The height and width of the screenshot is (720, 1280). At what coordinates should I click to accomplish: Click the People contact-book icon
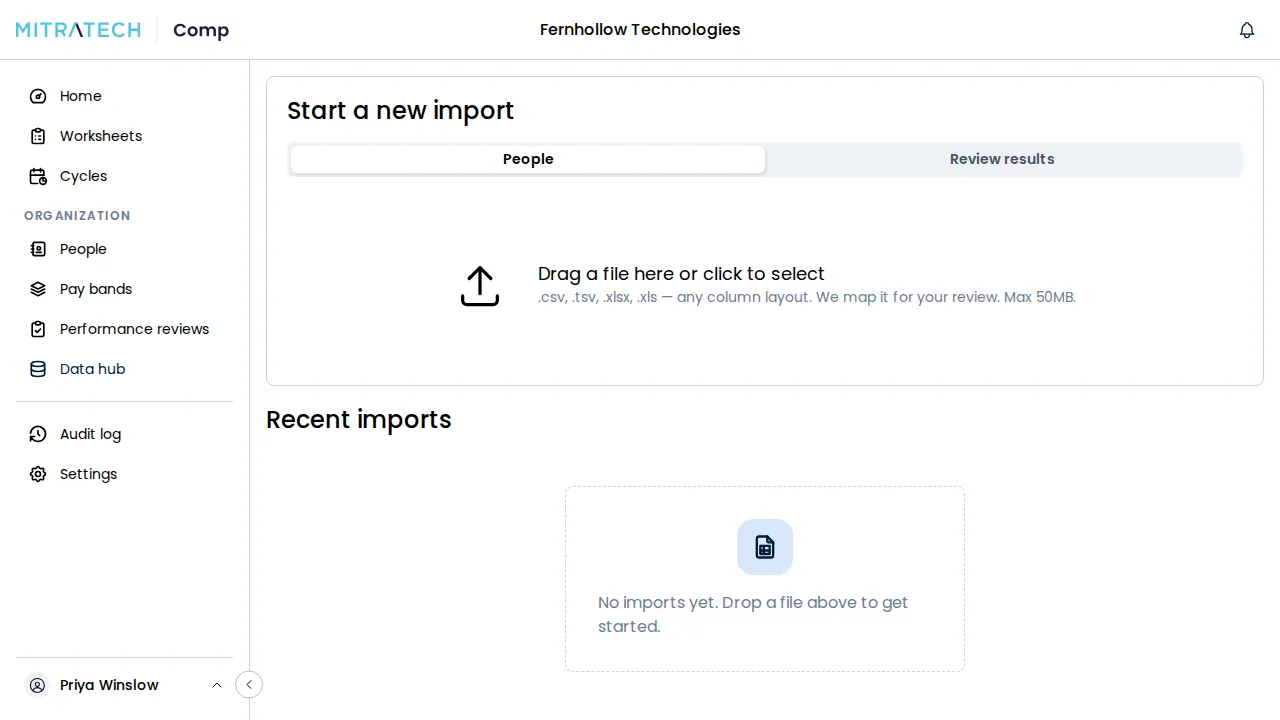[x=38, y=249]
